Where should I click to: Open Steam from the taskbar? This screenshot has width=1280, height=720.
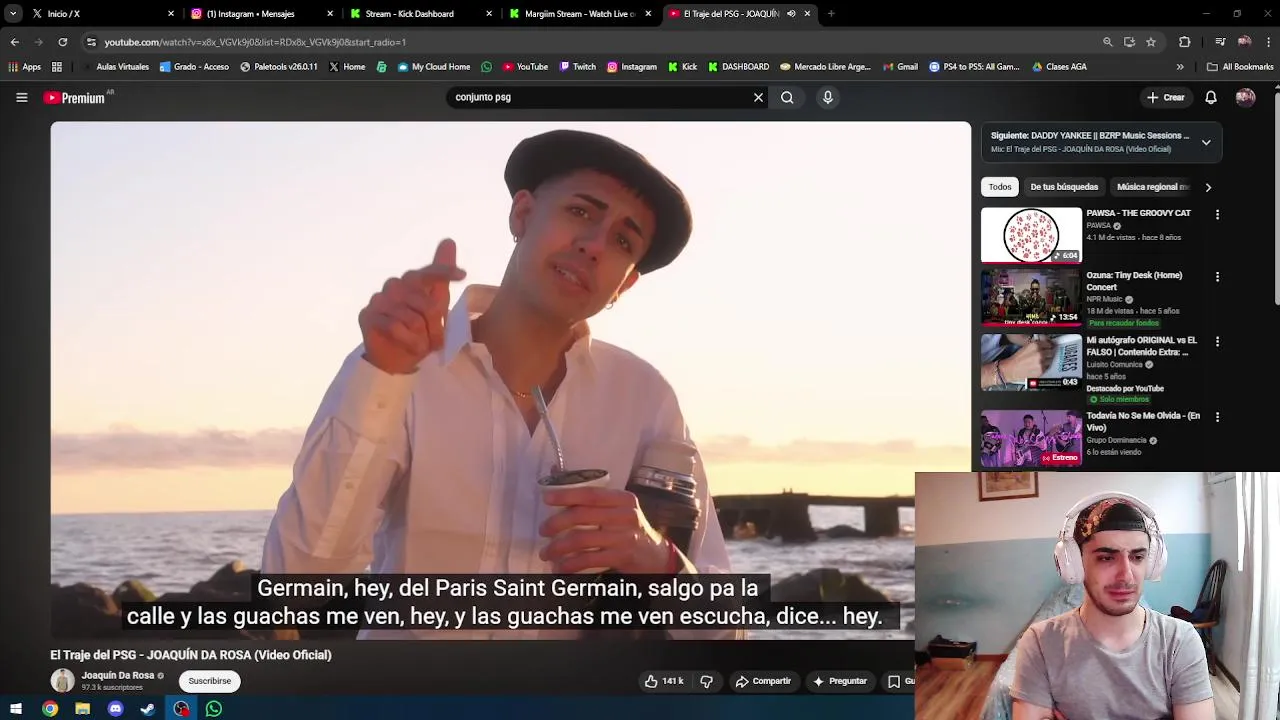coord(148,709)
